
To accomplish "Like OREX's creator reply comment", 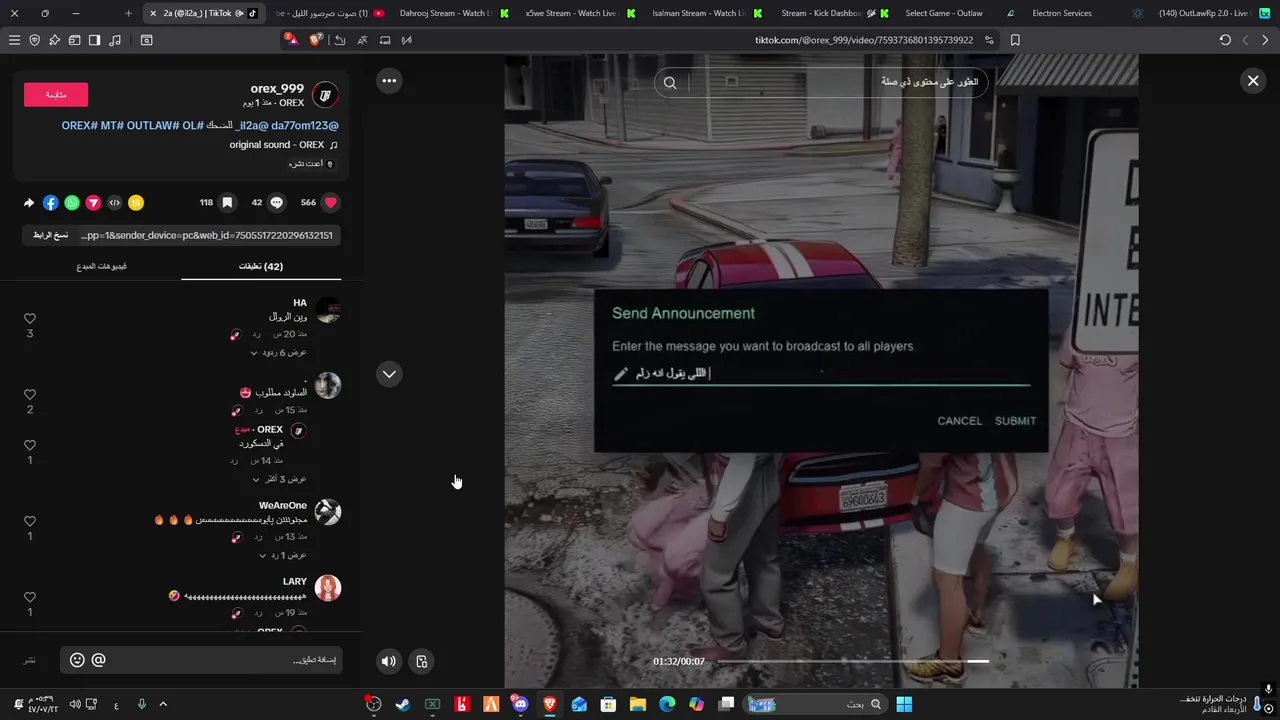I will (x=30, y=445).
